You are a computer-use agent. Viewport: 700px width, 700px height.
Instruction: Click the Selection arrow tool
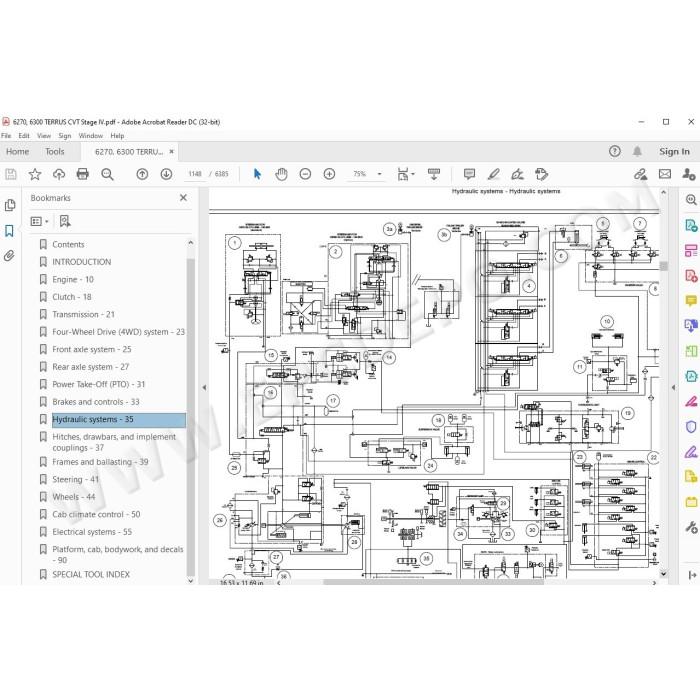(x=257, y=174)
